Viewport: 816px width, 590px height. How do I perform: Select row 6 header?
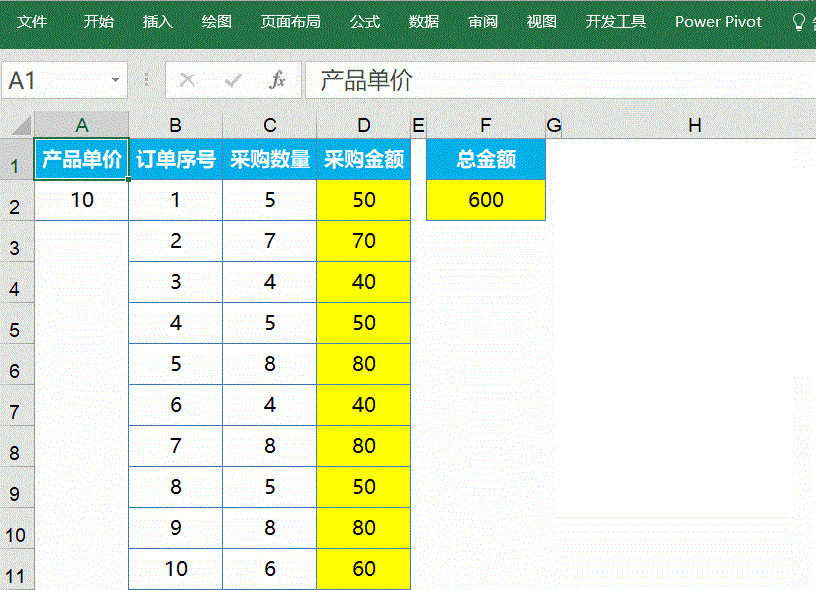pos(17,364)
